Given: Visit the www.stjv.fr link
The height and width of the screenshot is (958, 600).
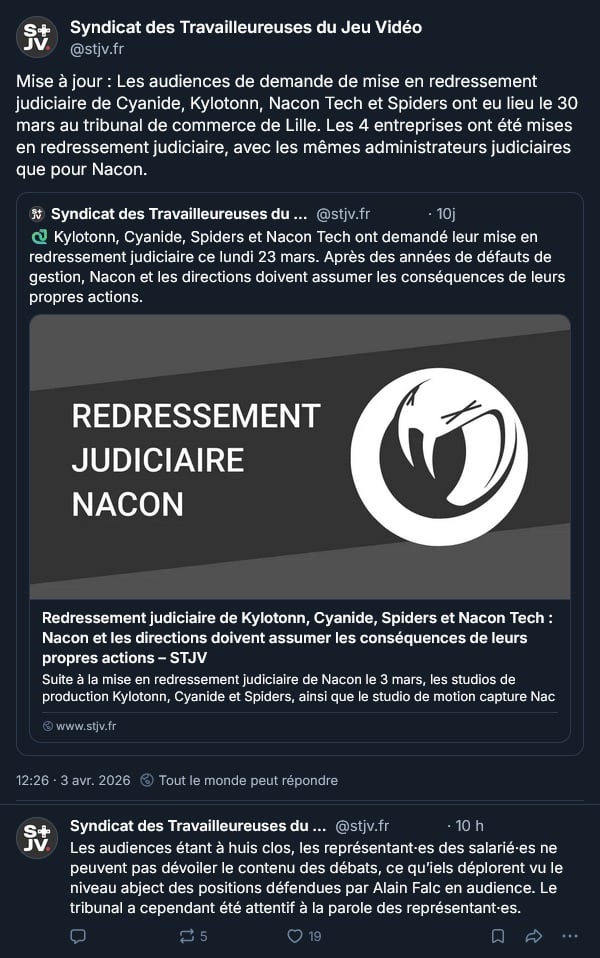Looking at the screenshot, I should coord(86,726).
